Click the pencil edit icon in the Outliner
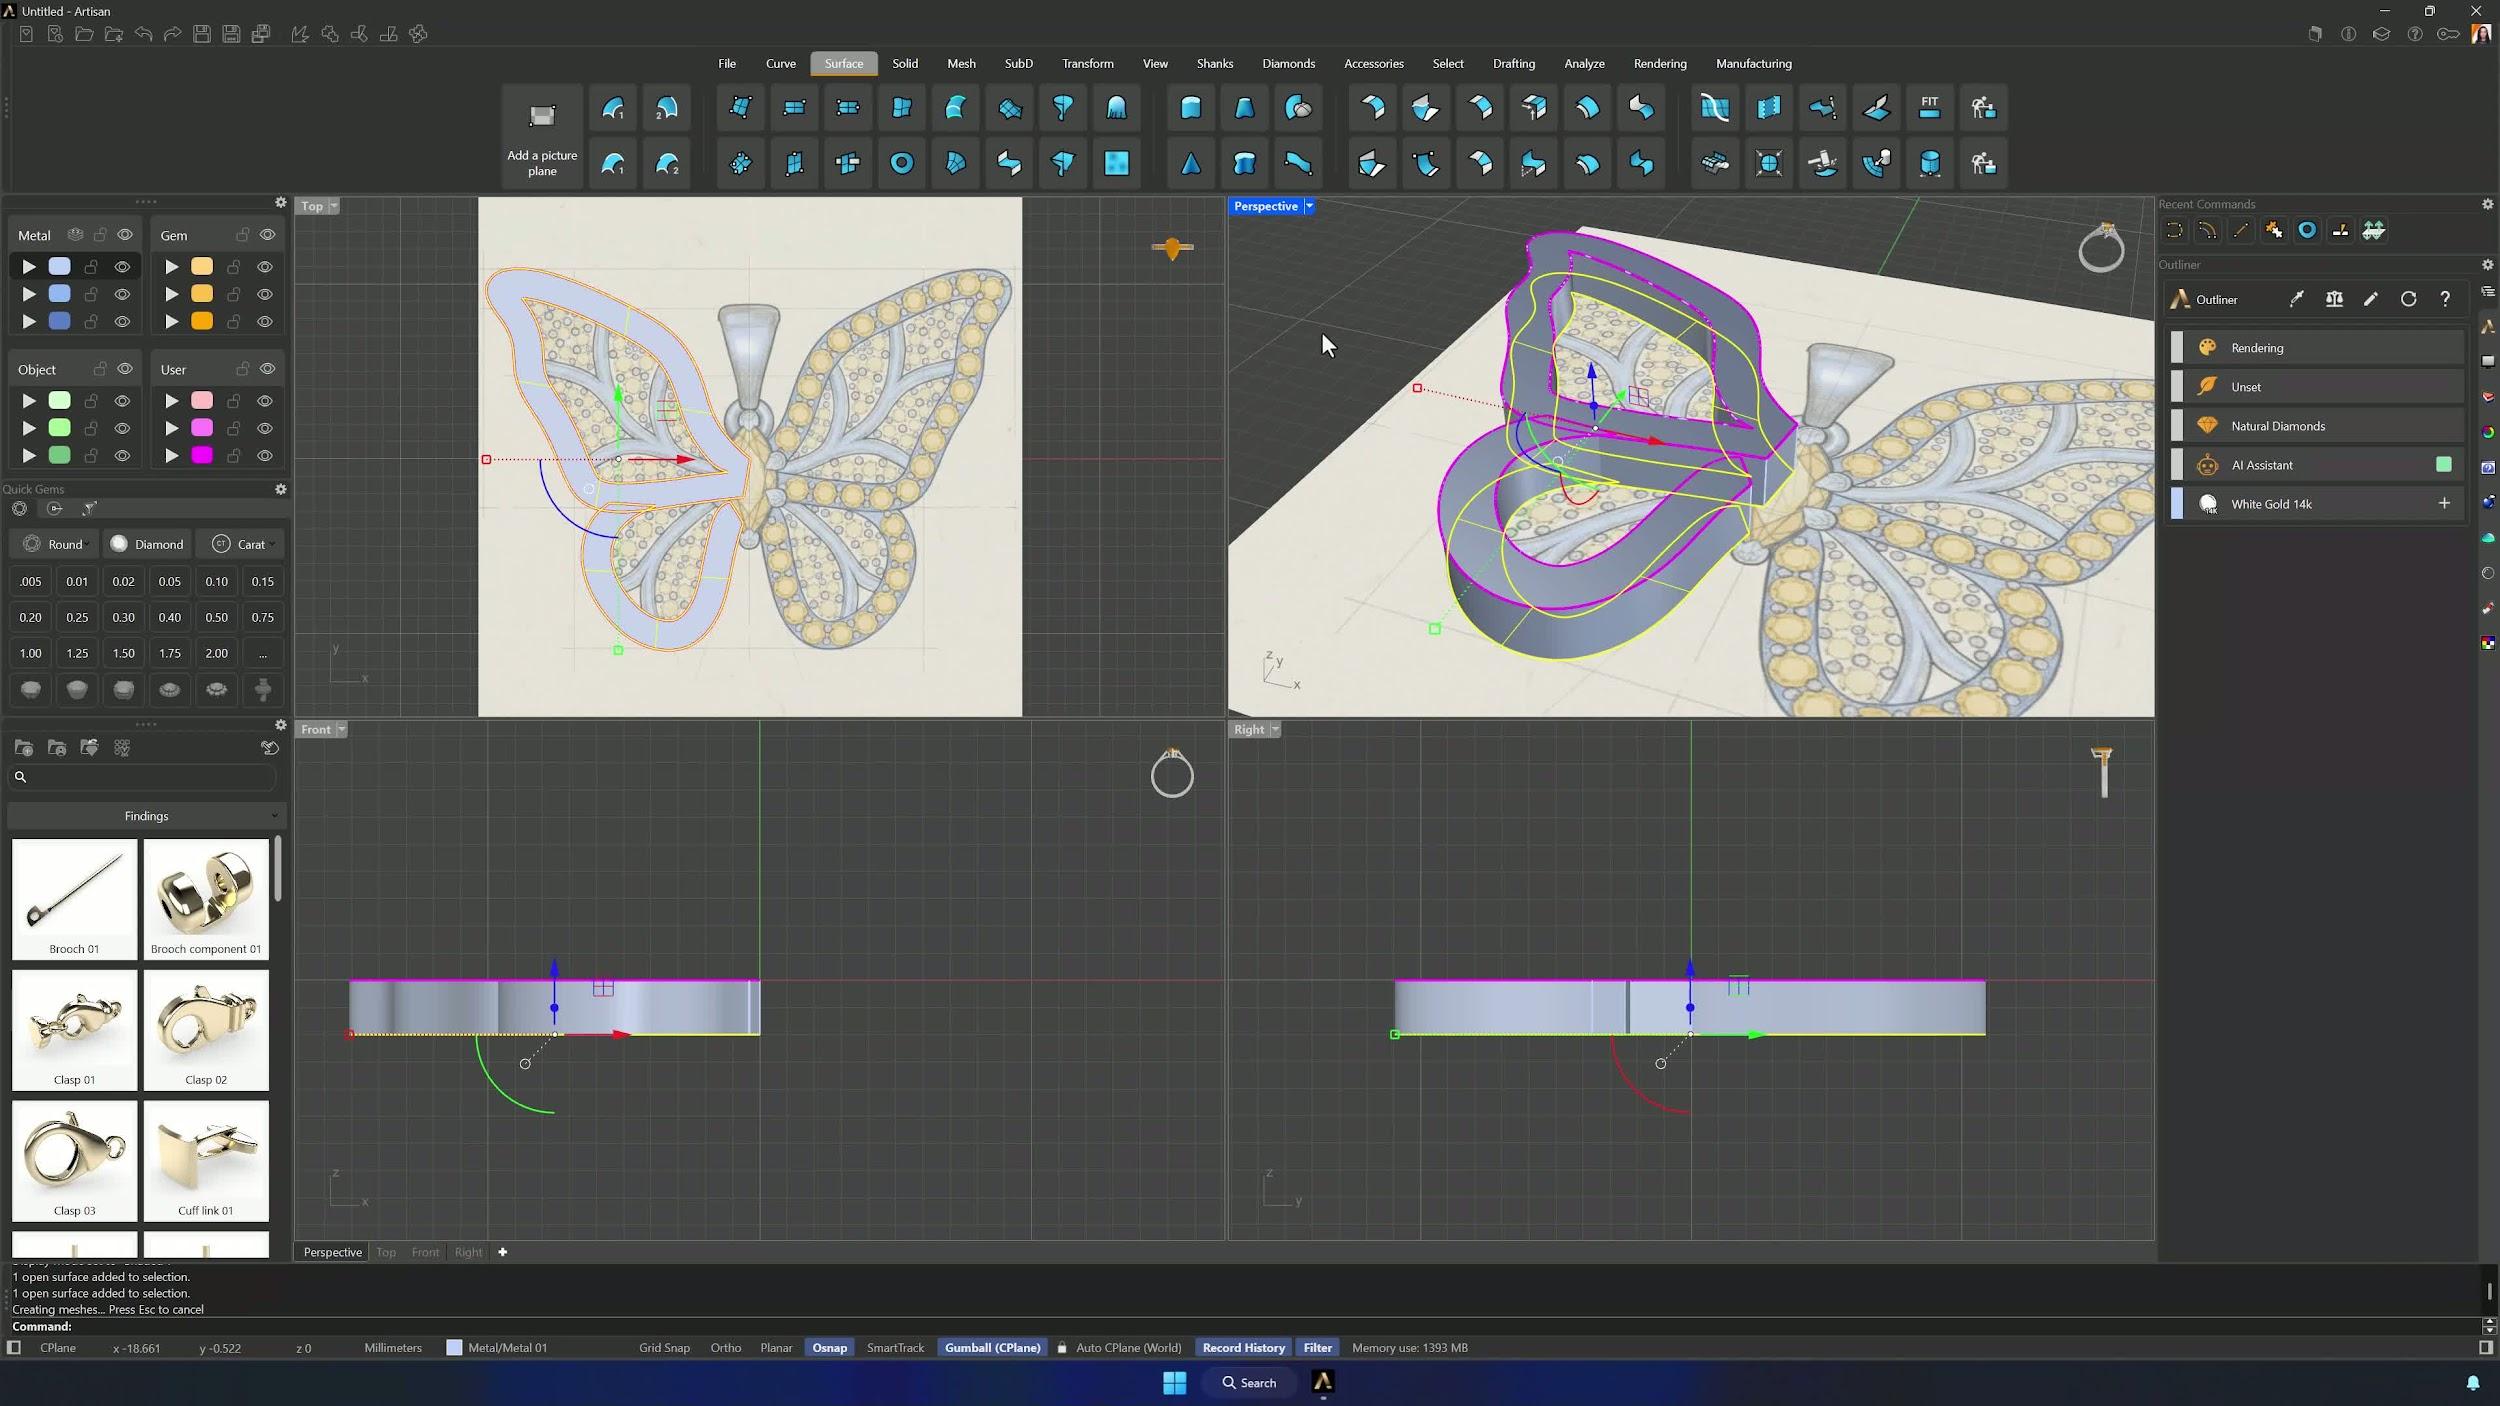The height and width of the screenshot is (1406, 2500). click(2371, 299)
